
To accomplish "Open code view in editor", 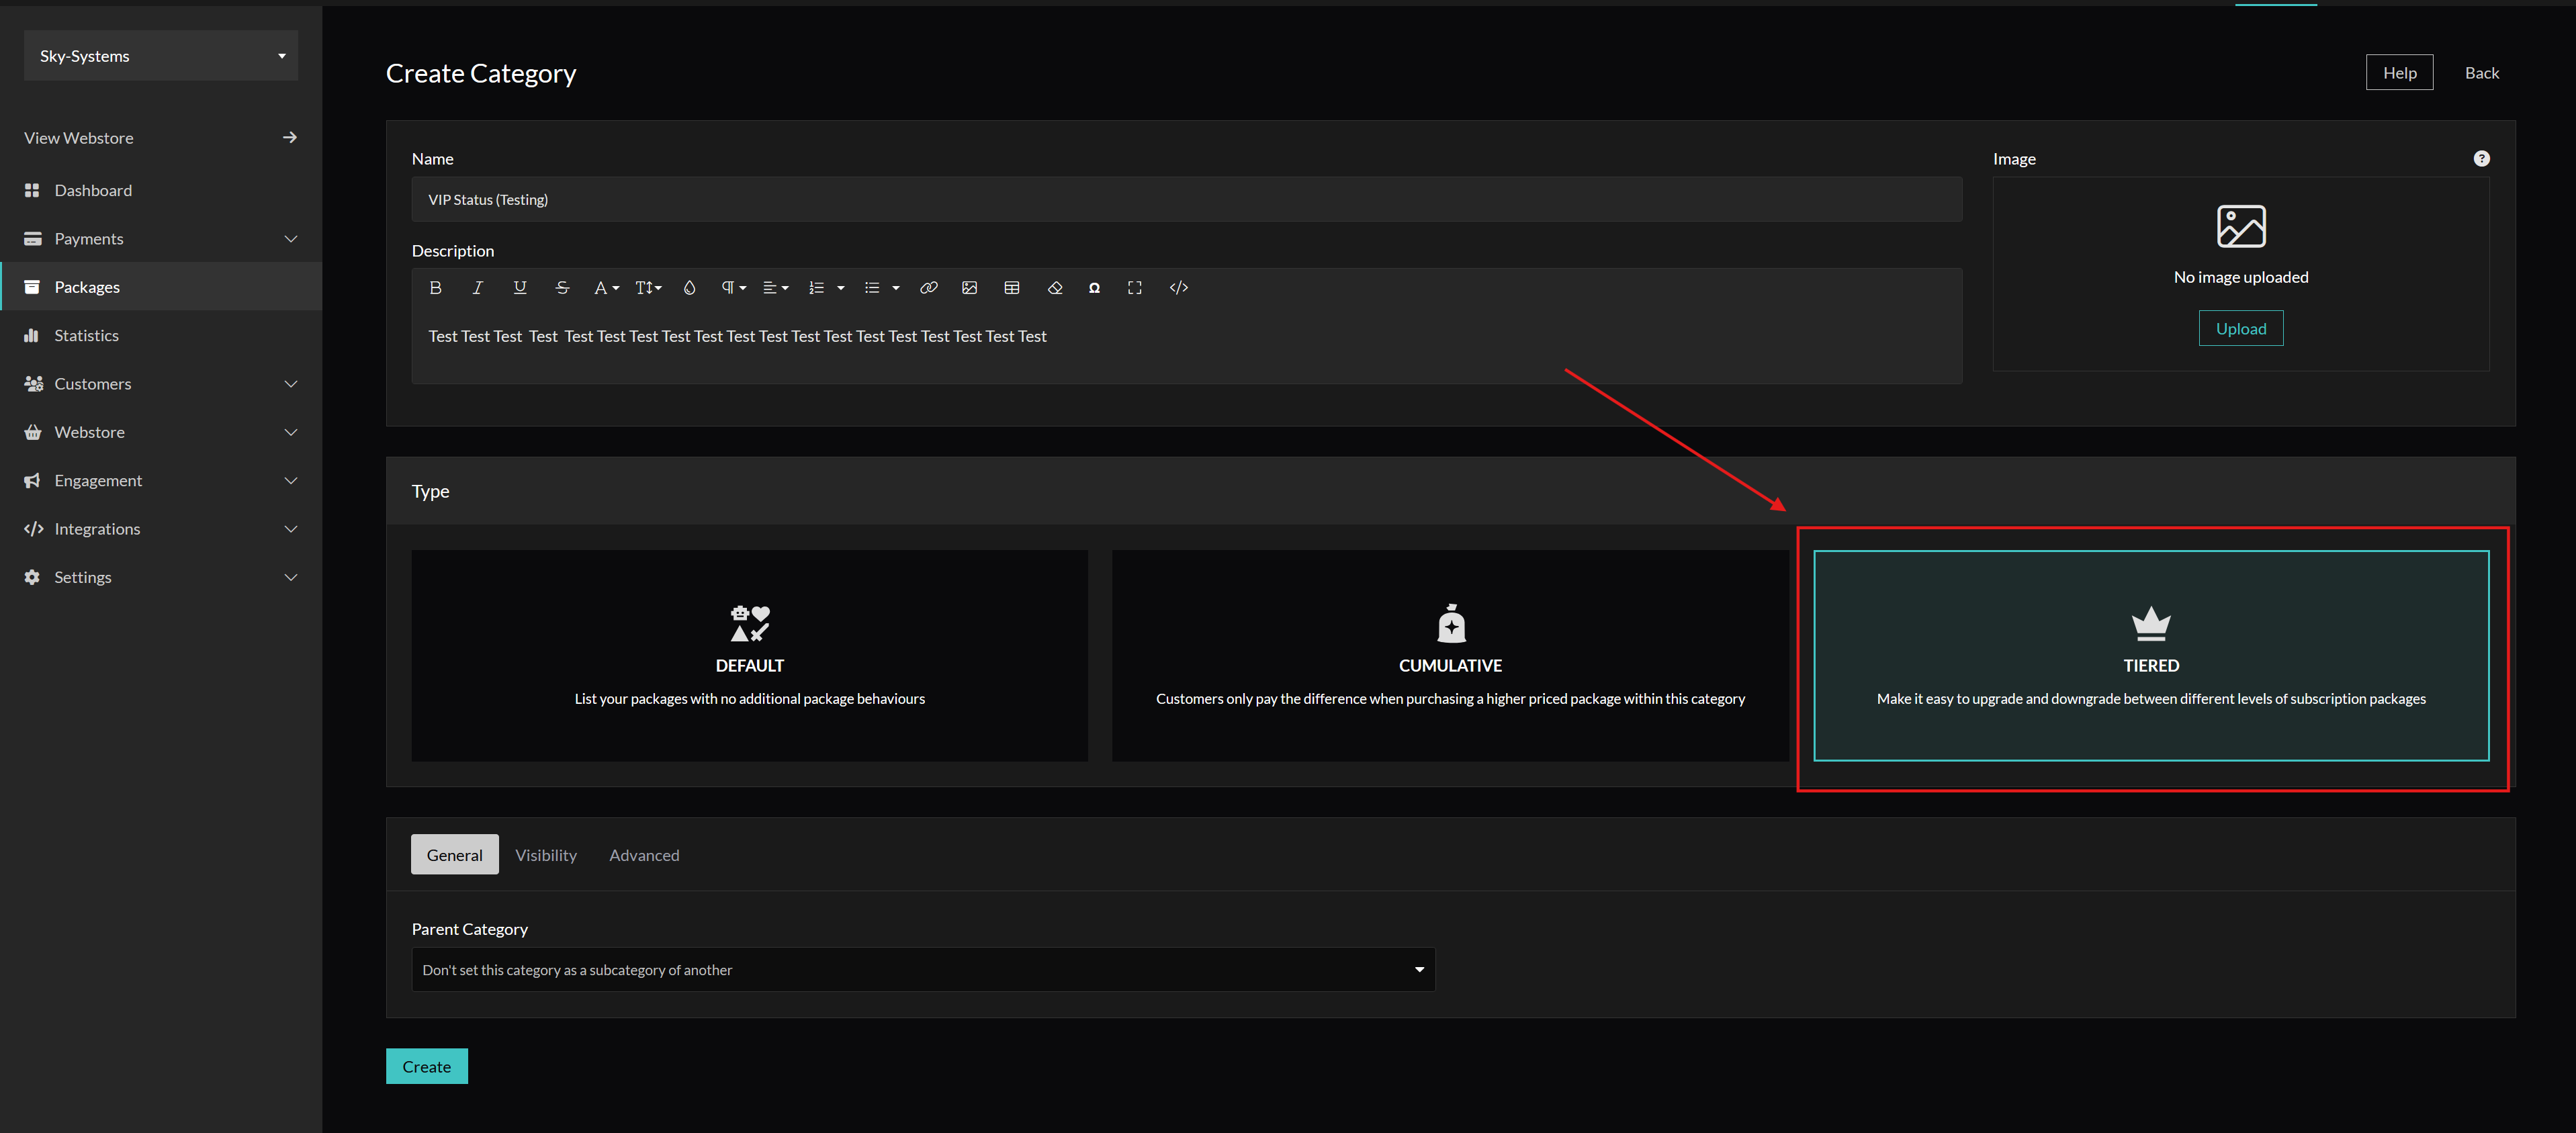I will 1178,288.
